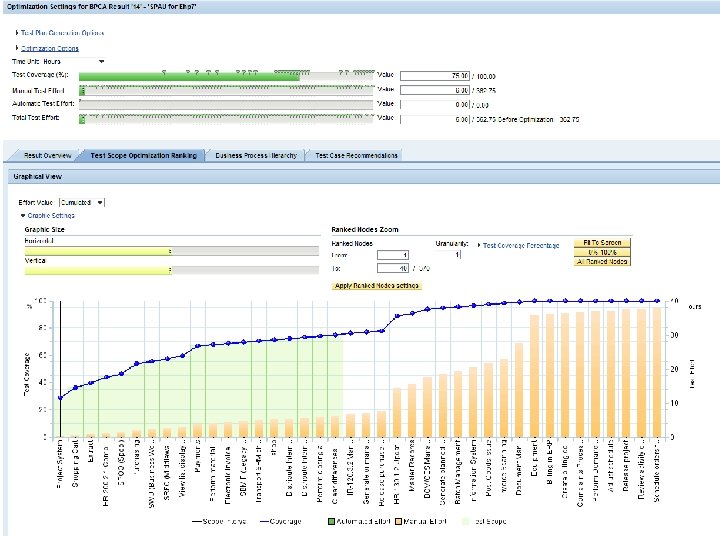Click the All Ranked Nodes button
Viewport: 720px width, 540px height.
(602, 262)
